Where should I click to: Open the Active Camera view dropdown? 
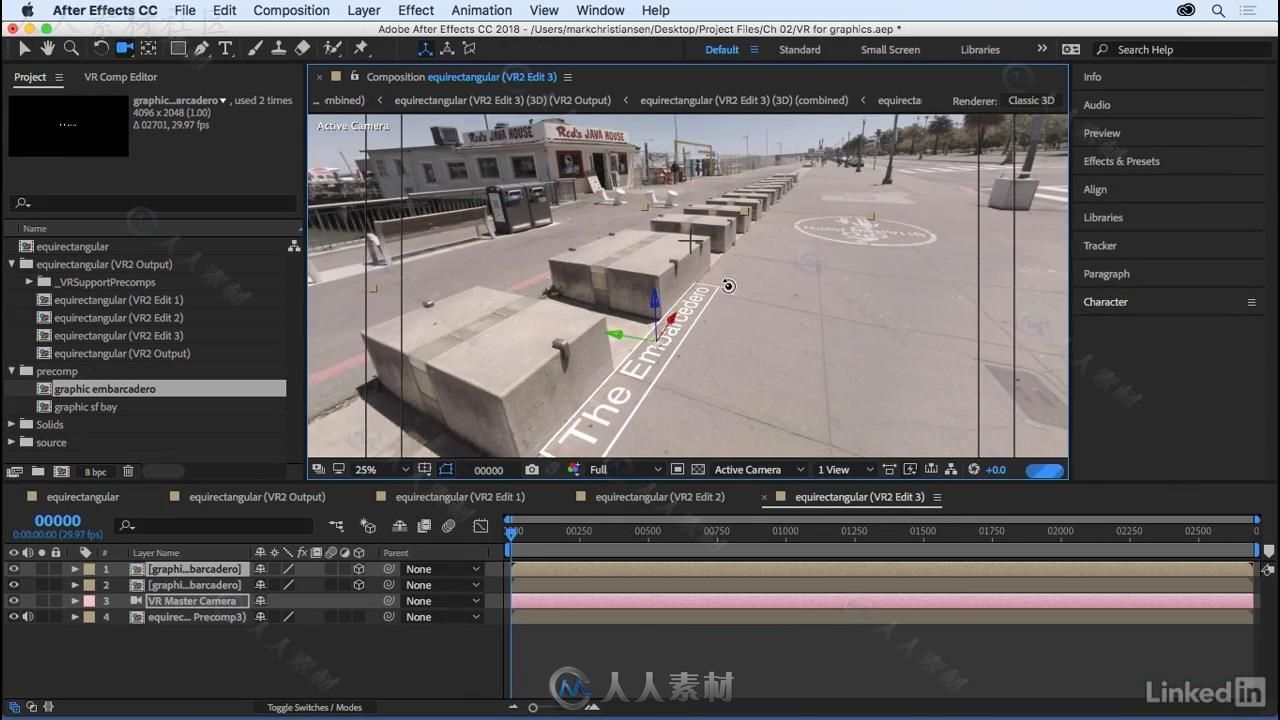(759, 470)
